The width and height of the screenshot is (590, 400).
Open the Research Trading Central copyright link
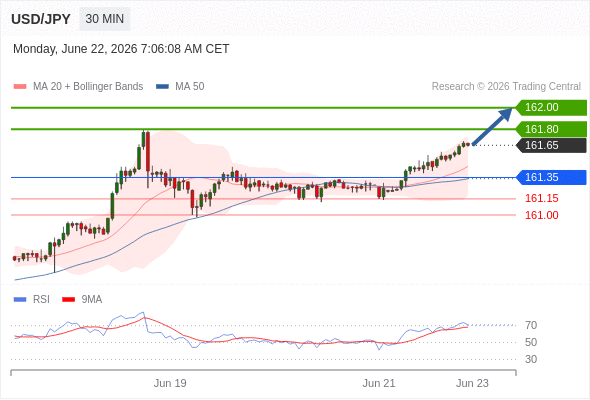click(x=506, y=87)
